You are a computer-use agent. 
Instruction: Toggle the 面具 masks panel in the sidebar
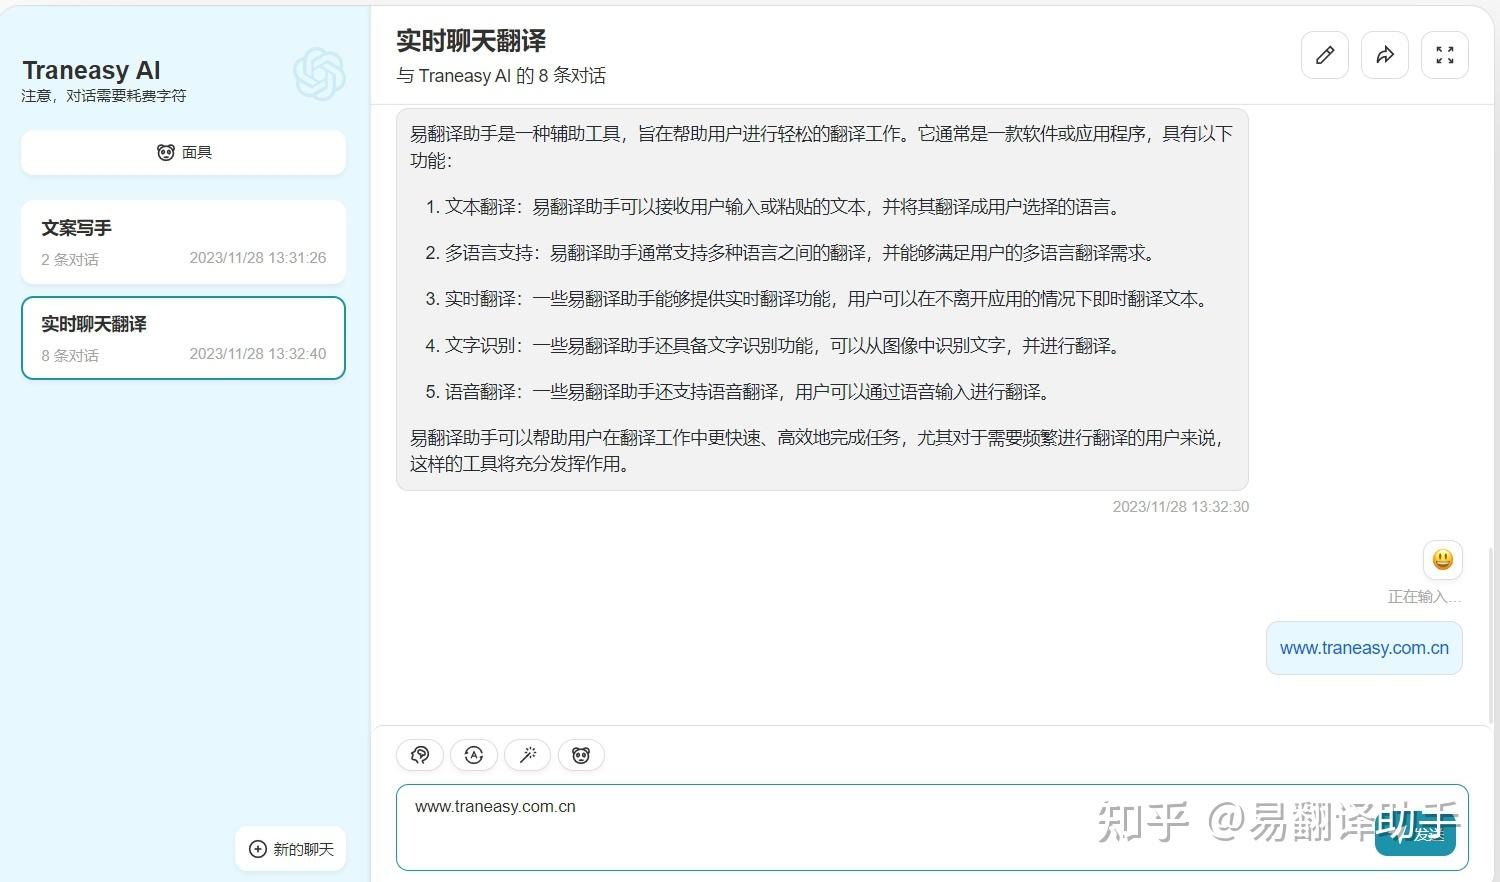(x=183, y=152)
